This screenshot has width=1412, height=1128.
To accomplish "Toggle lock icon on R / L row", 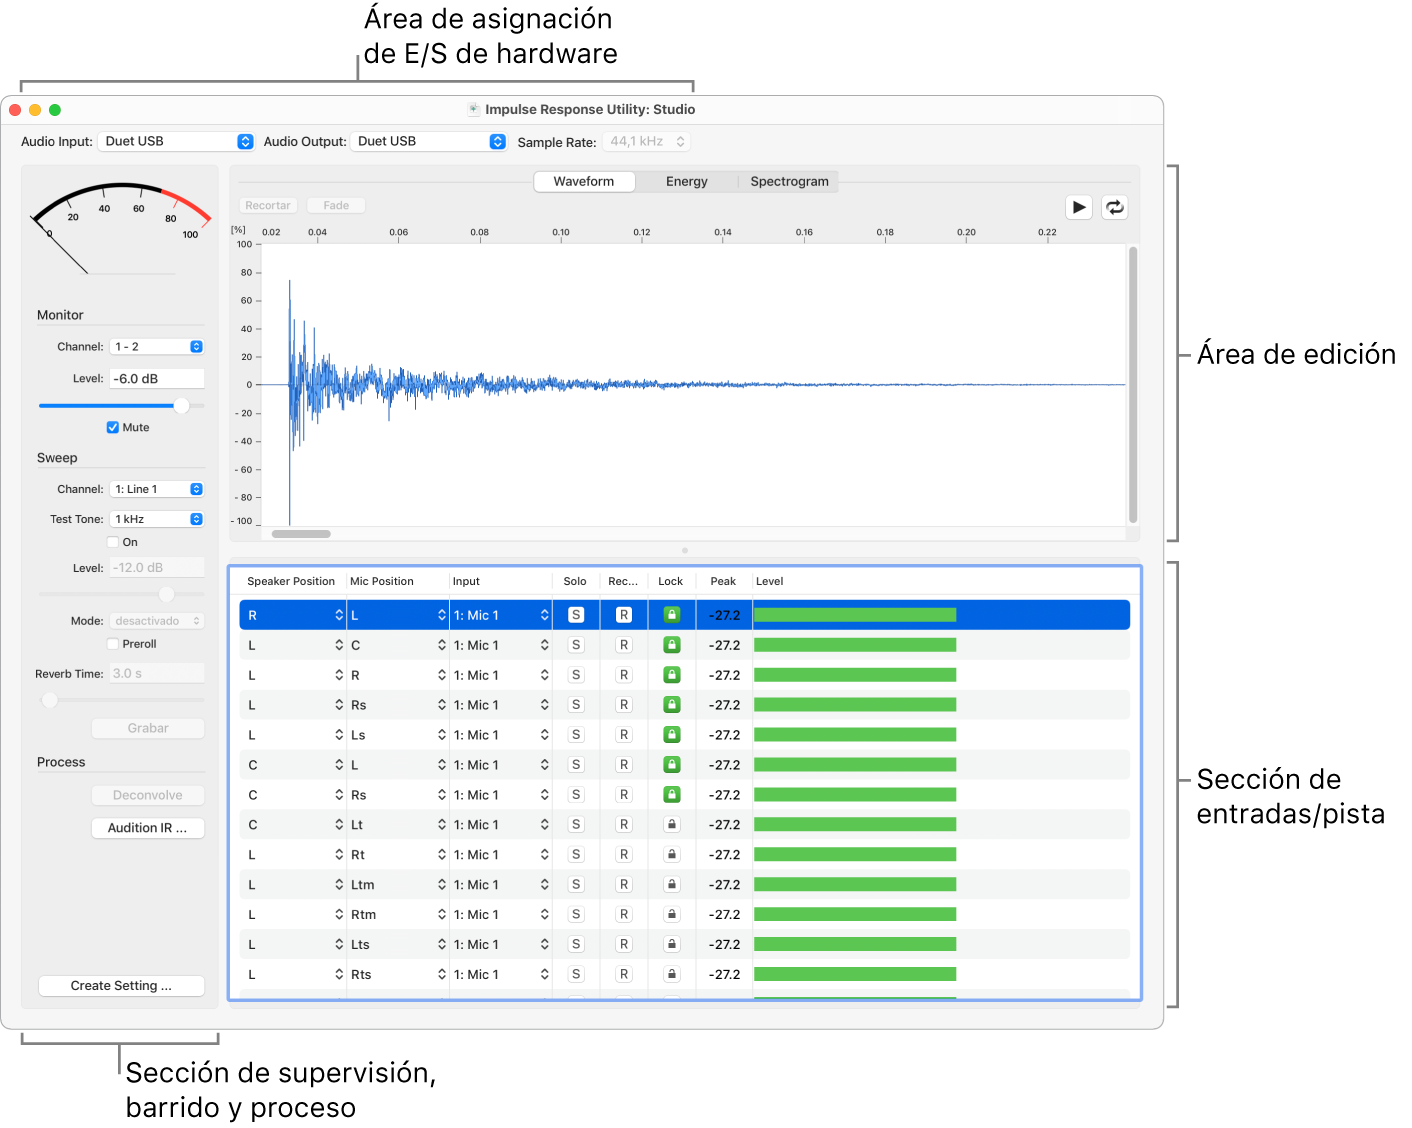I will [x=672, y=615].
